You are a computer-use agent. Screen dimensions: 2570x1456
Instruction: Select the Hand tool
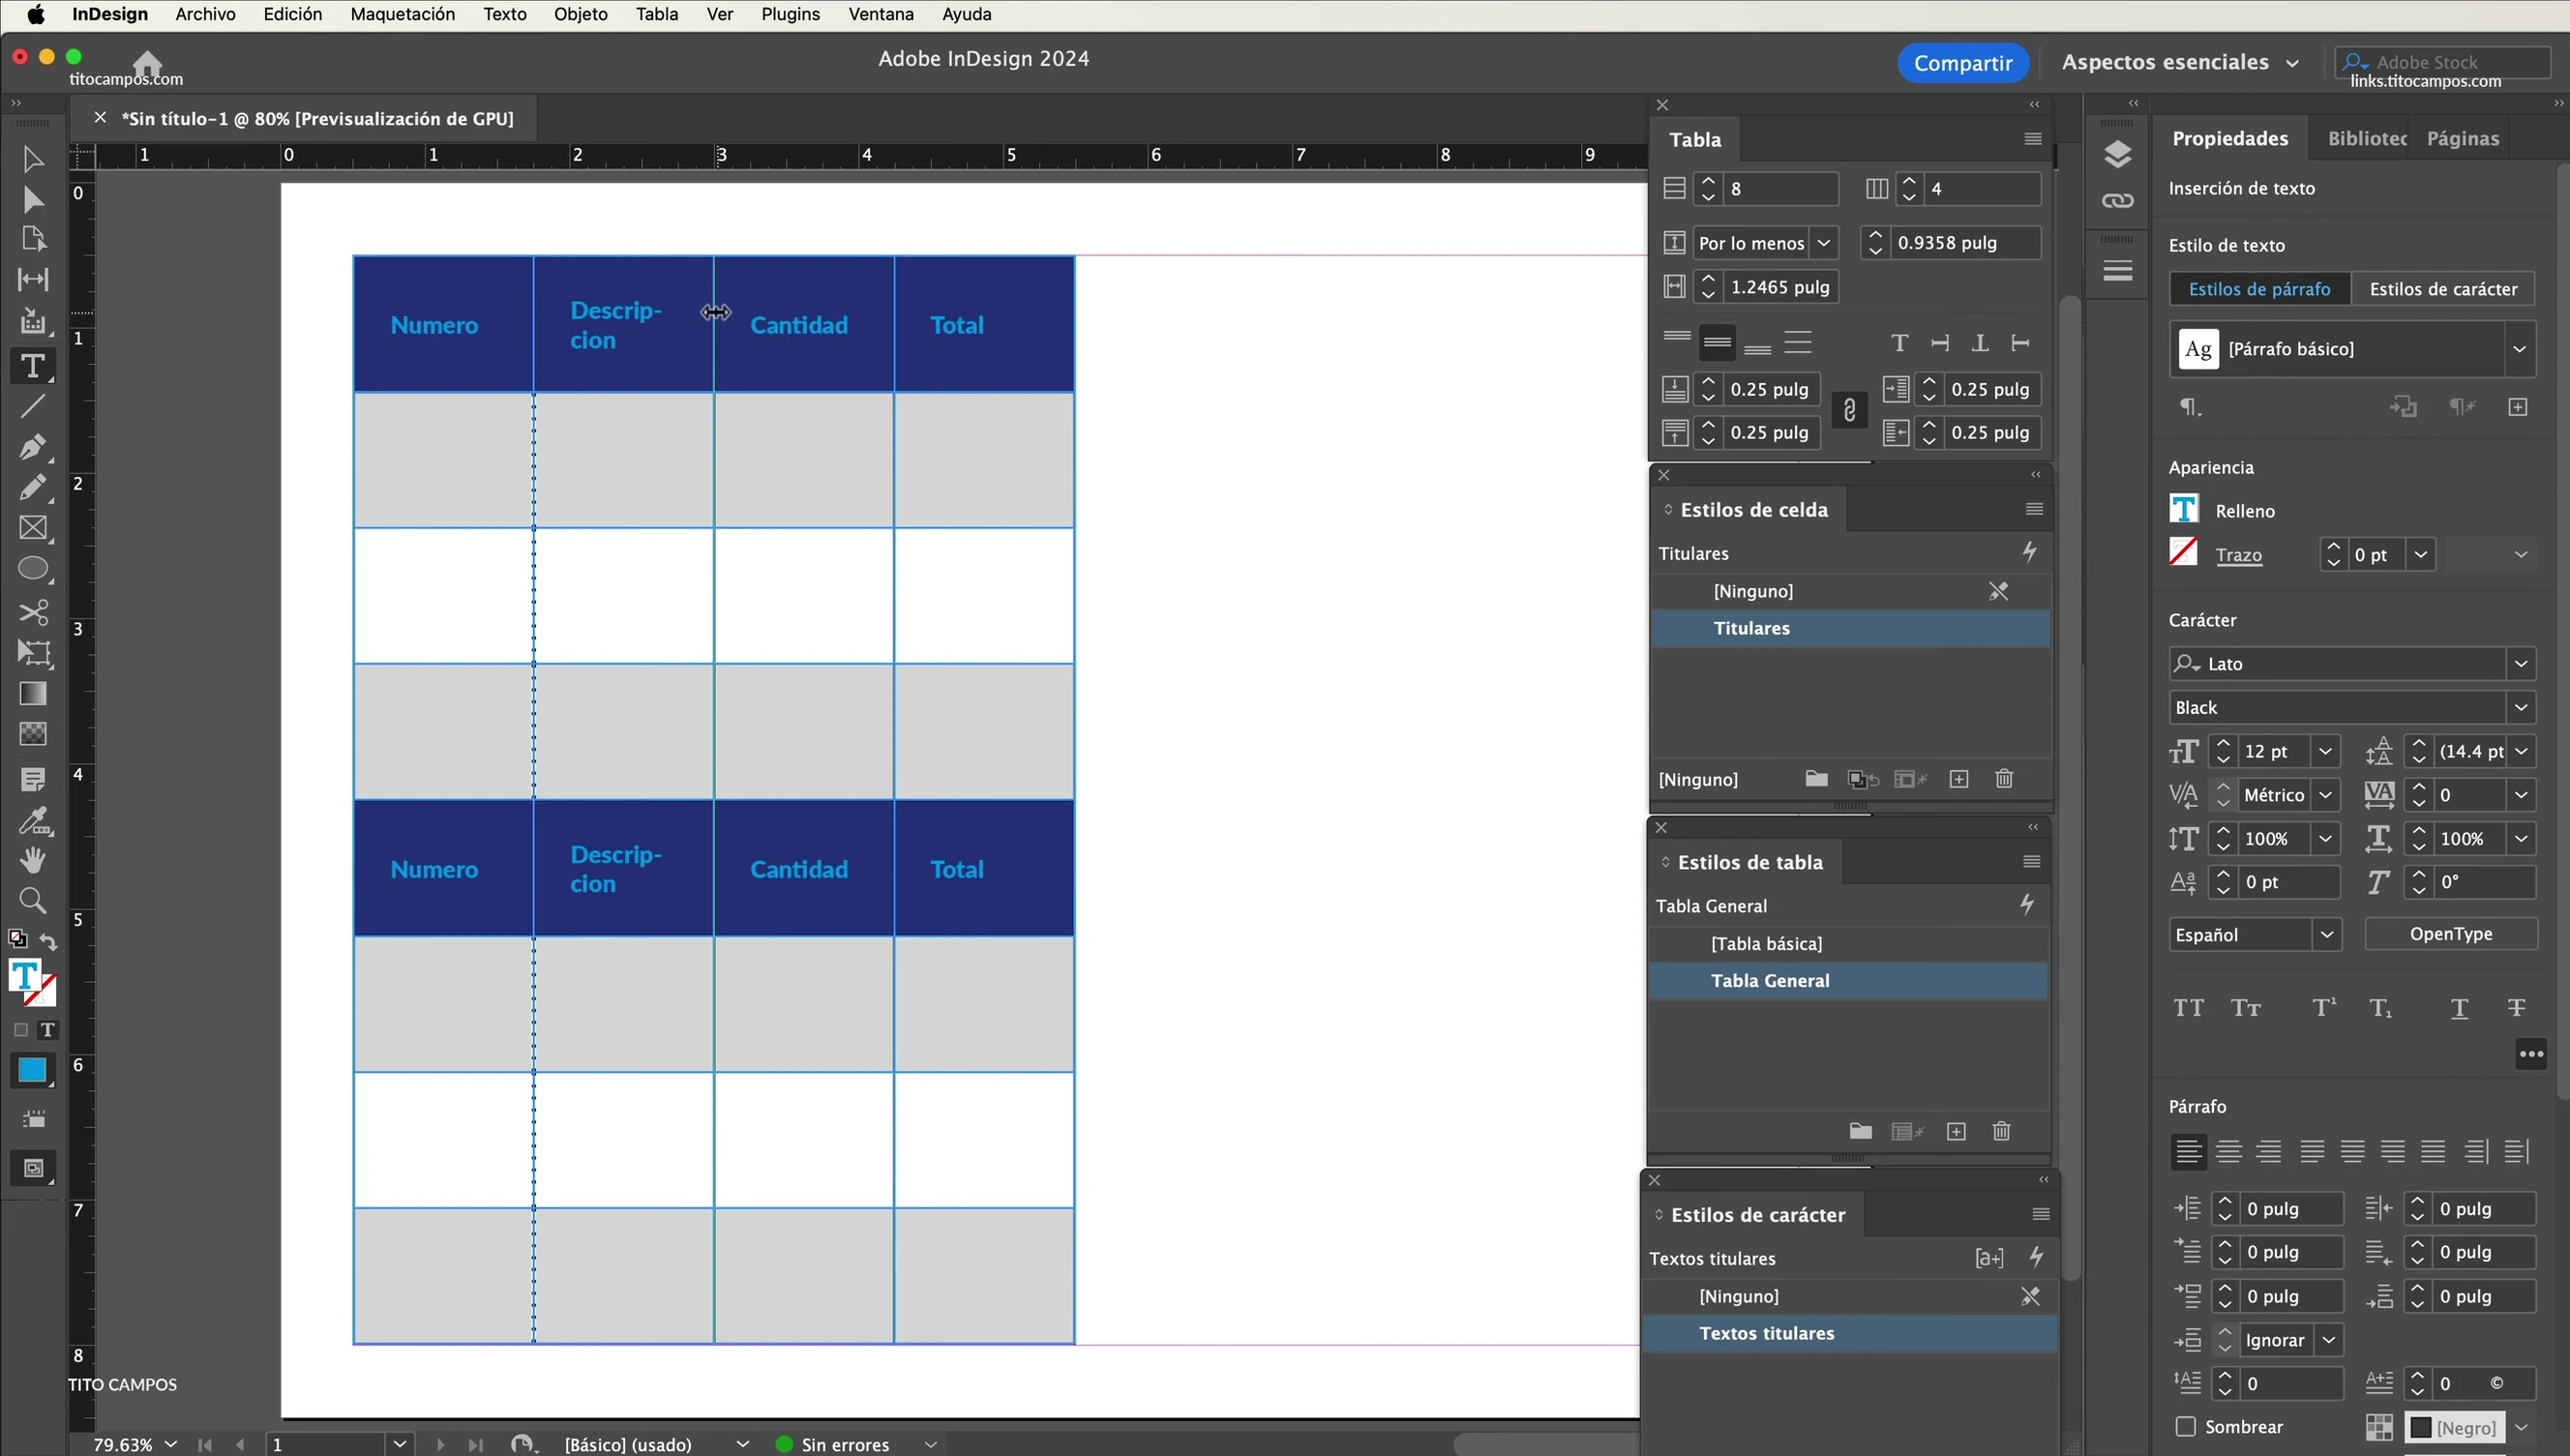click(x=32, y=860)
